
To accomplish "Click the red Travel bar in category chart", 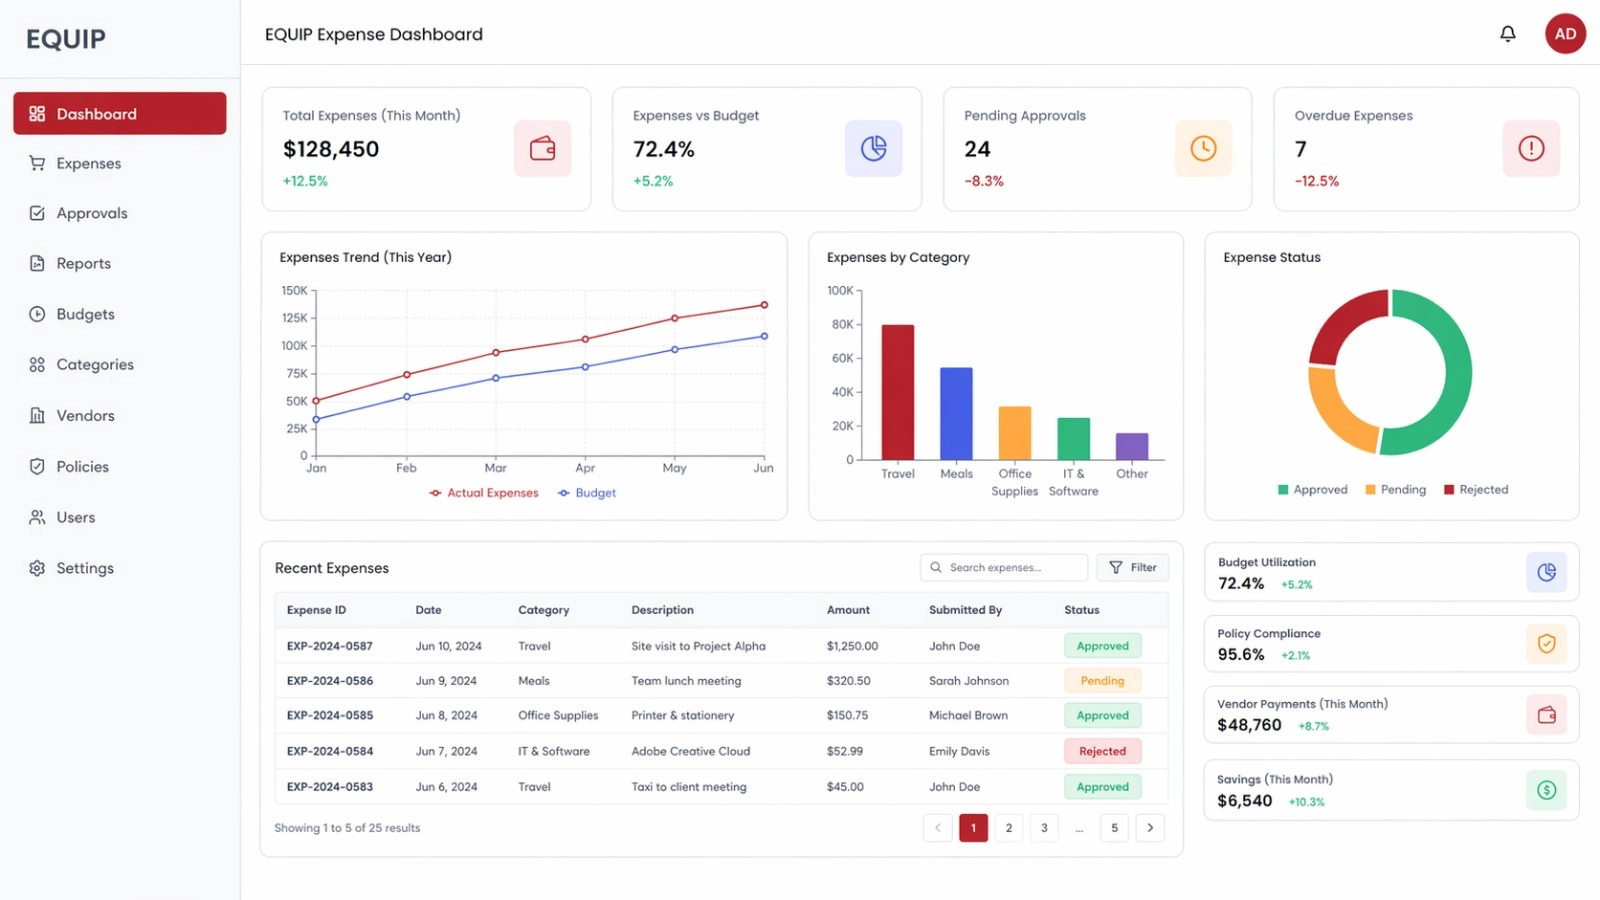I will 897,392.
